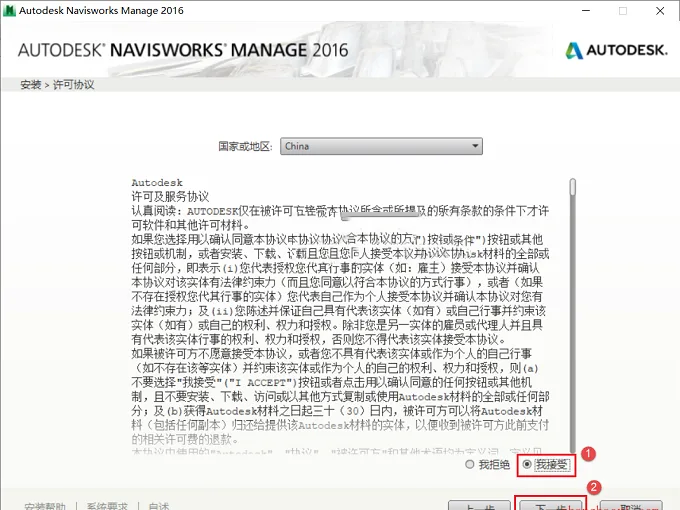
Task: Click the 取消 (Cancel) button
Action: (x=631, y=506)
